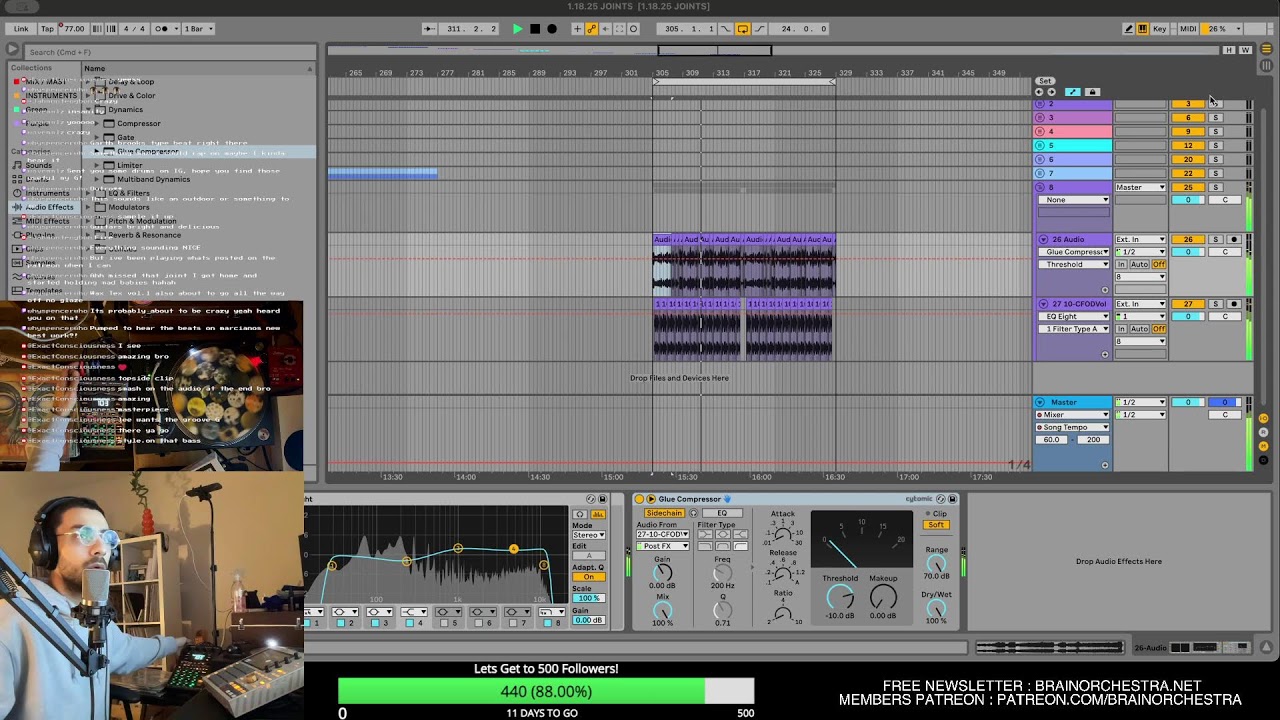Show or hide Track Delay D button
The height and width of the screenshot is (720, 1280).
[x=1263, y=460]
